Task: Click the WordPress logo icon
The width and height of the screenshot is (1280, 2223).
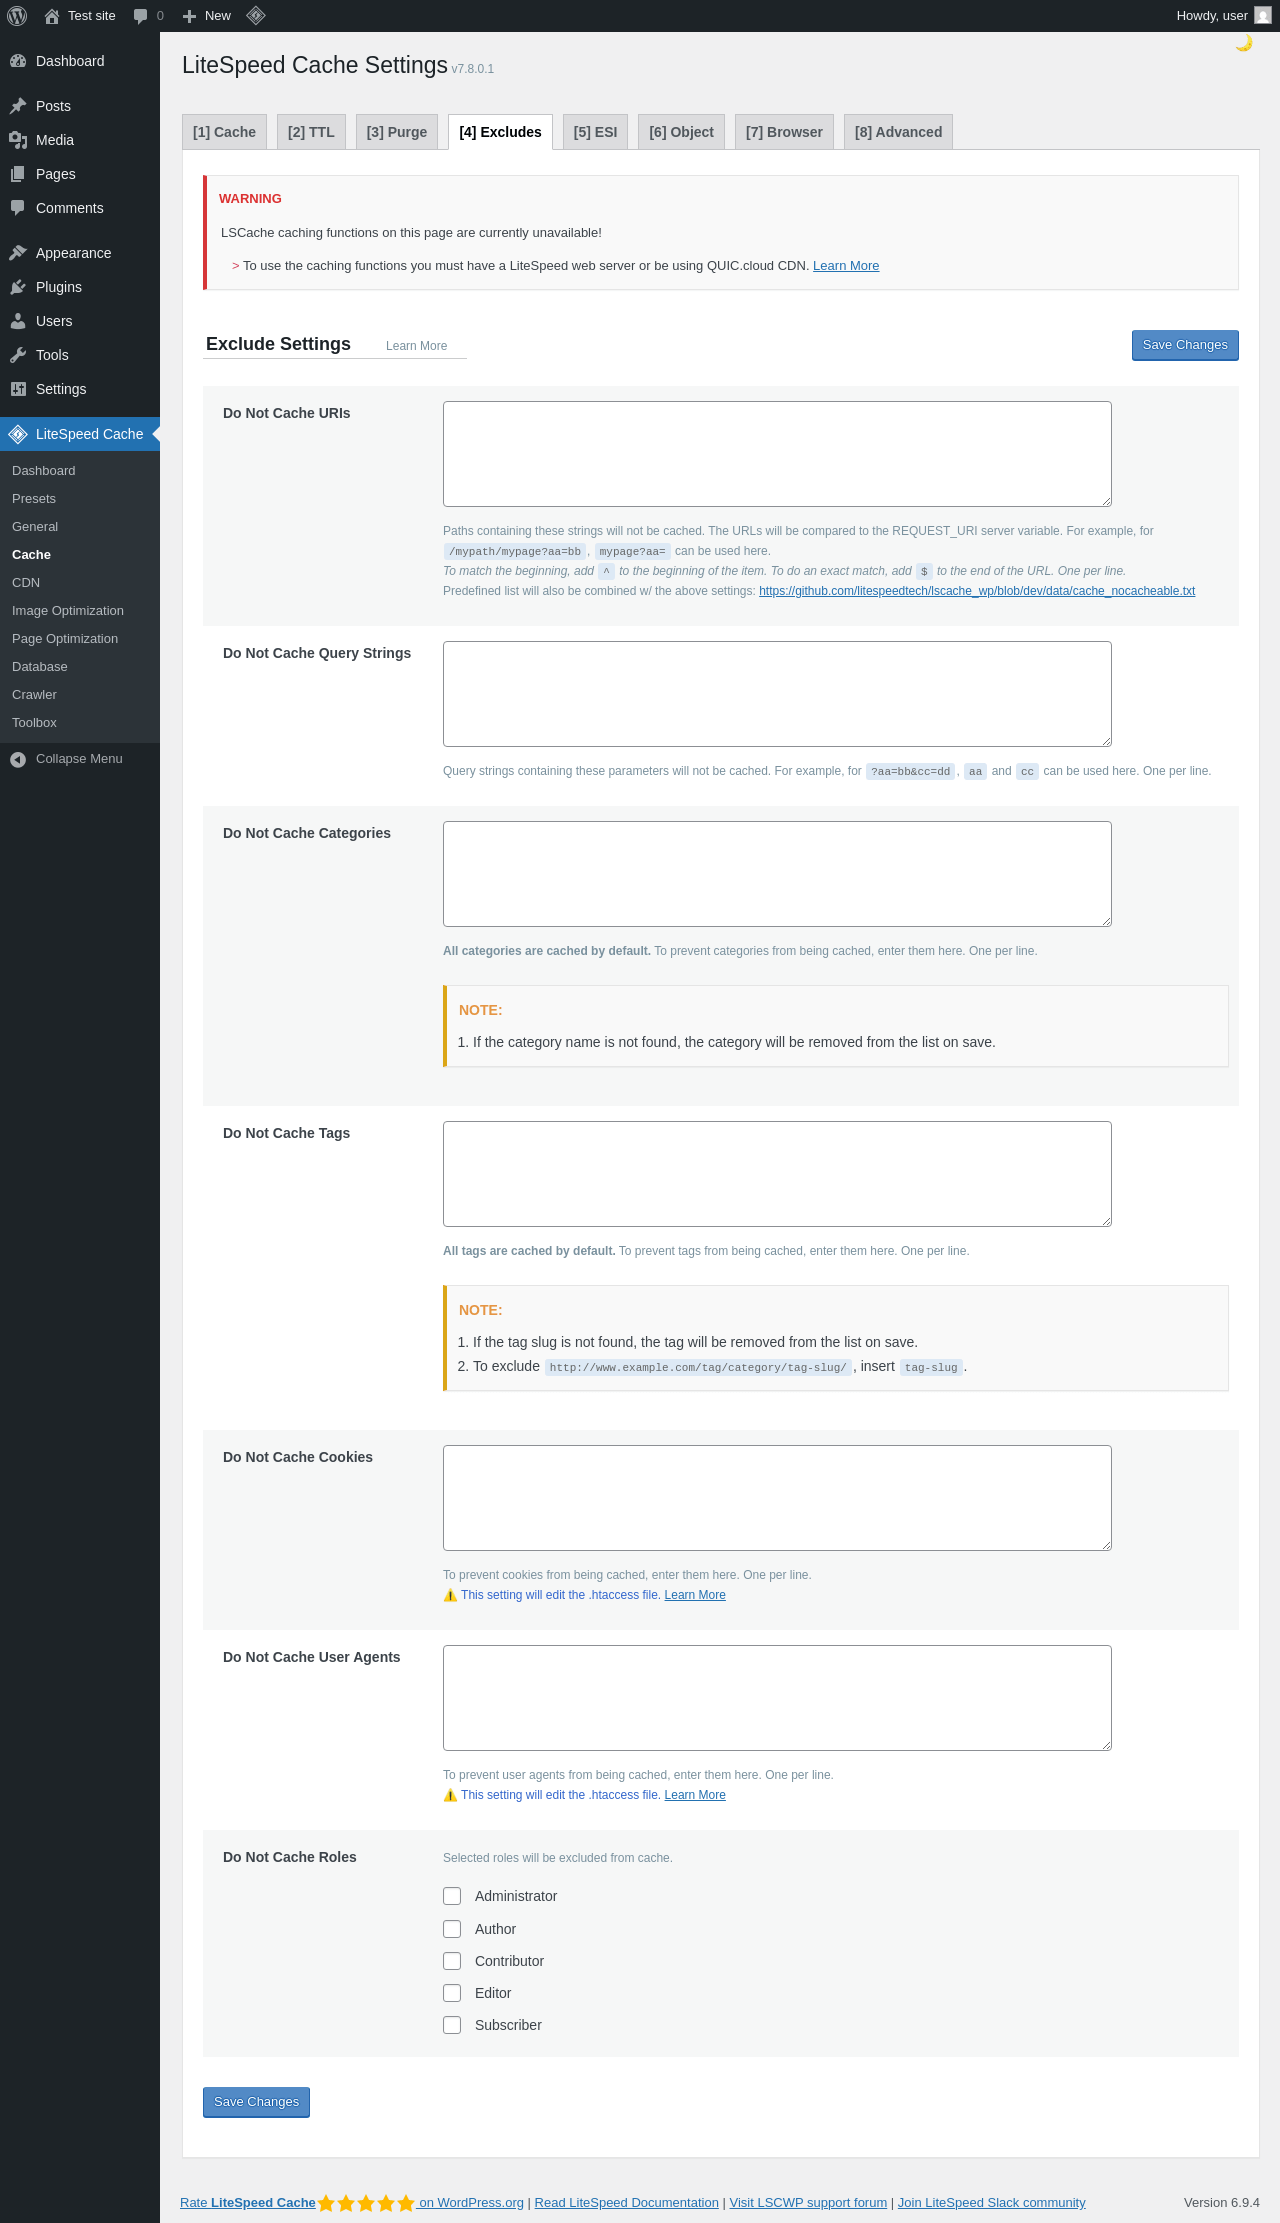Action: pyautogui.click(x=17, y=16)
